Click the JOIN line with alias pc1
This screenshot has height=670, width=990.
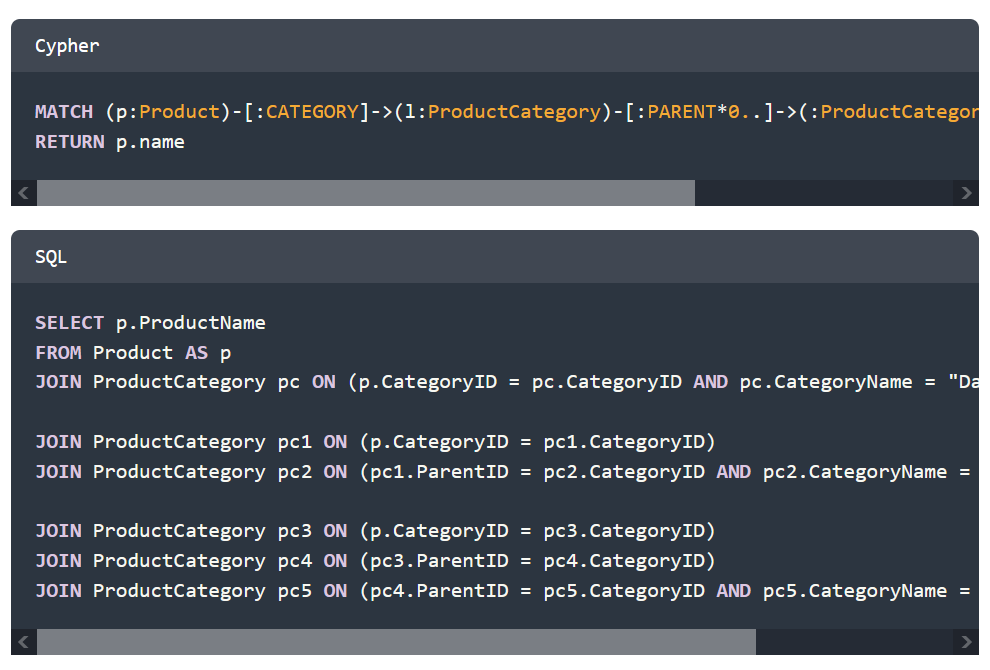375,441
